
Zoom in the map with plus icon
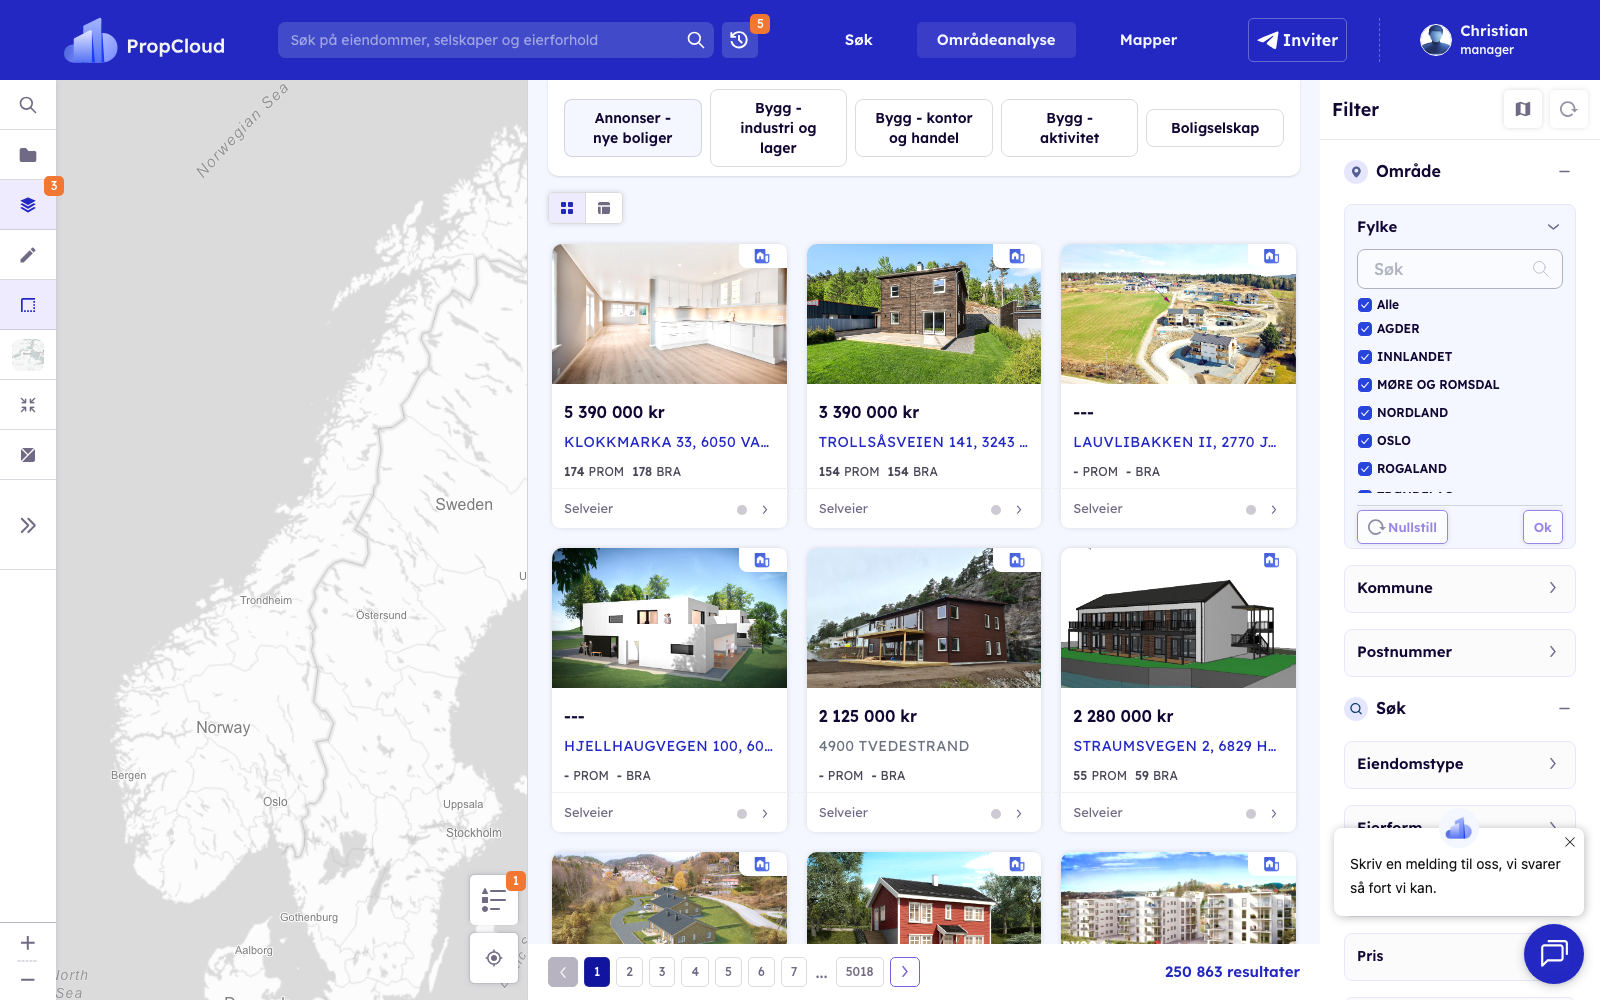(x=28, y=943)
